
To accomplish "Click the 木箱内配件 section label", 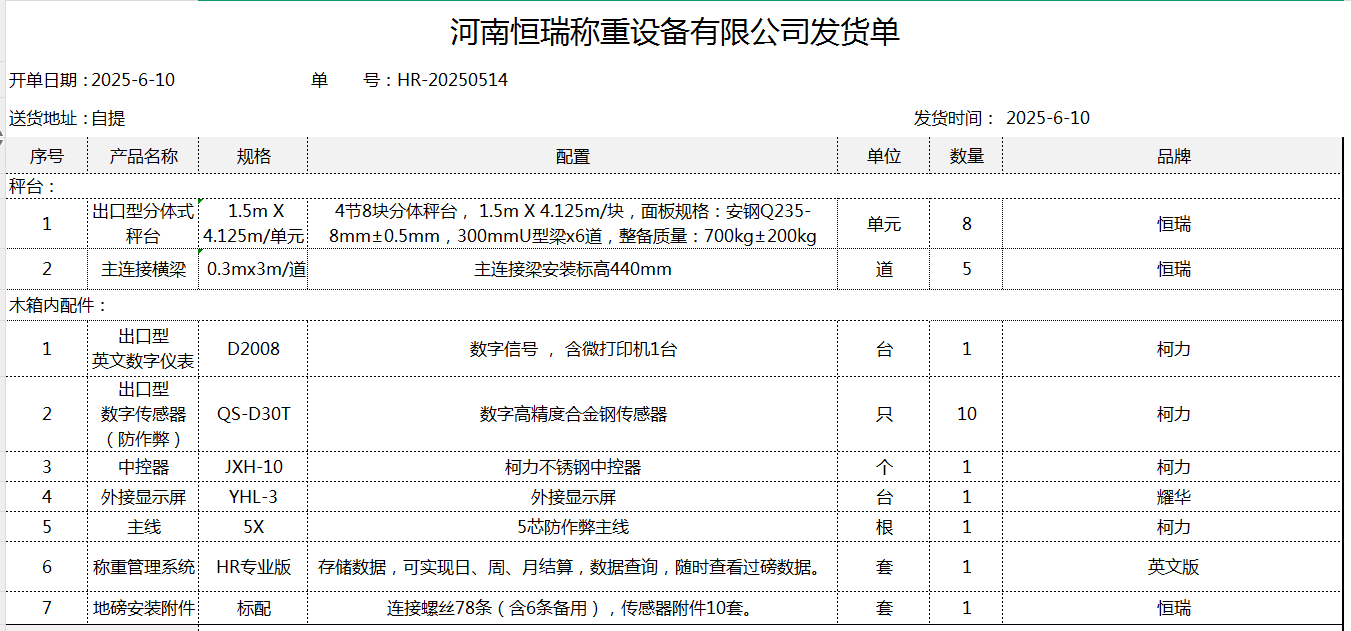I will 58,305.
